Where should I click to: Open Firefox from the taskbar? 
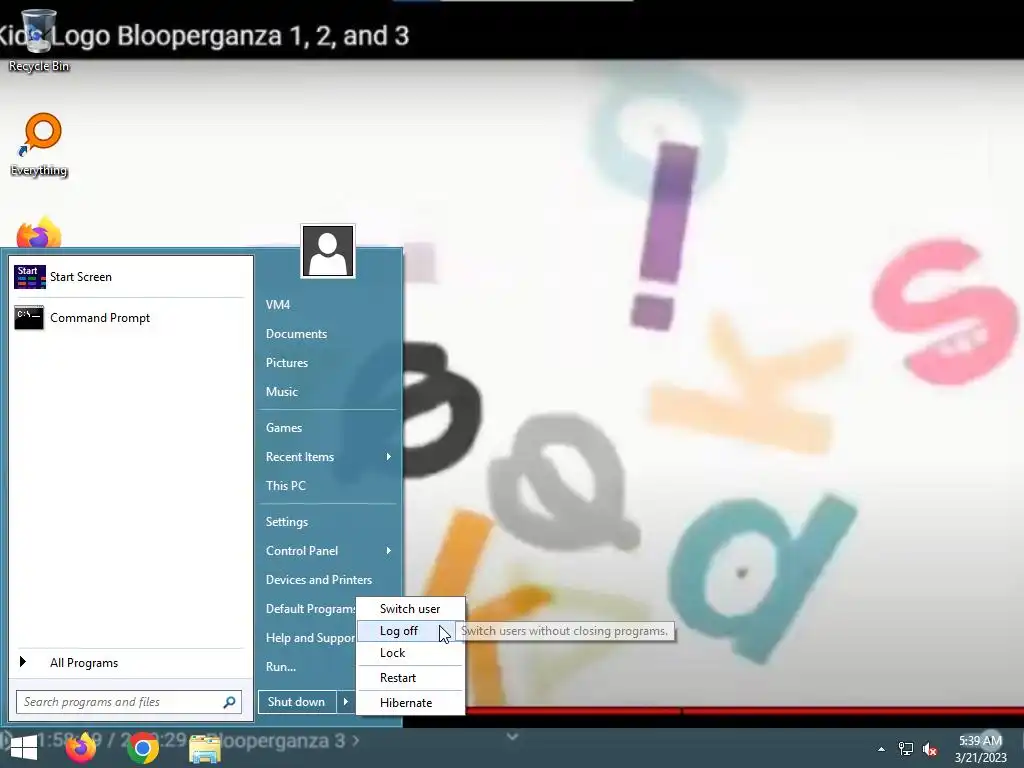[81, 748]
